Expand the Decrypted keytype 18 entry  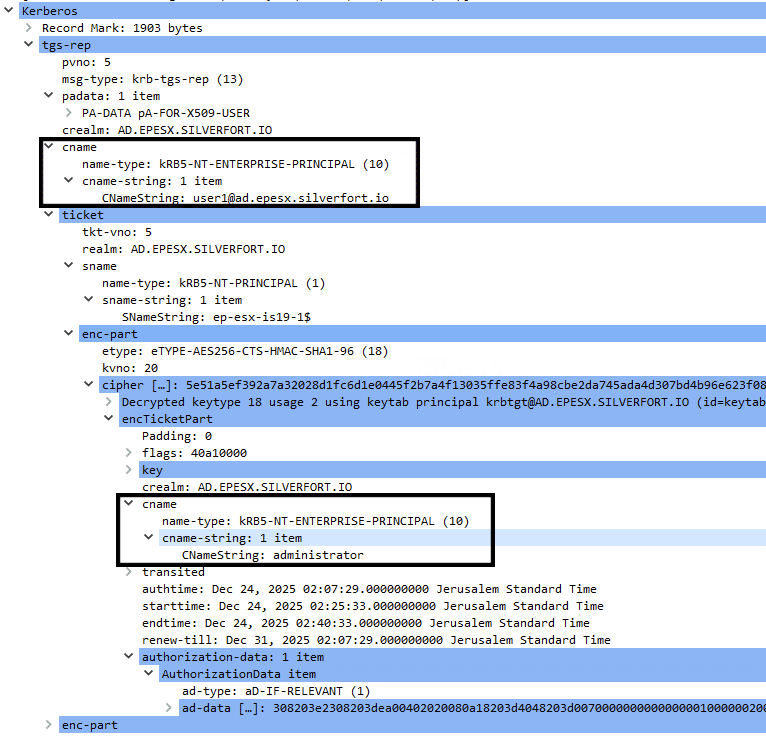[109, 401]
